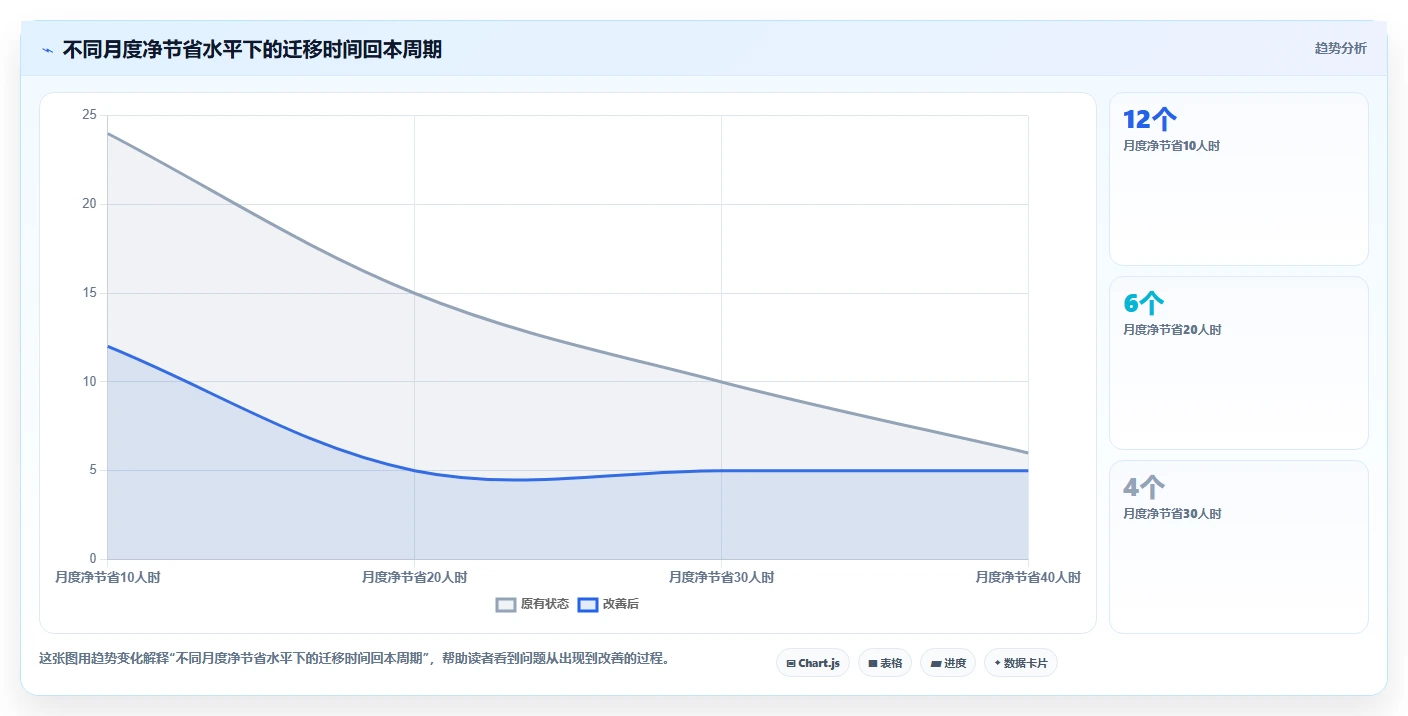Click the 表格 tag chip
The width and height of the screenshot is (1408, 716).
885,663
